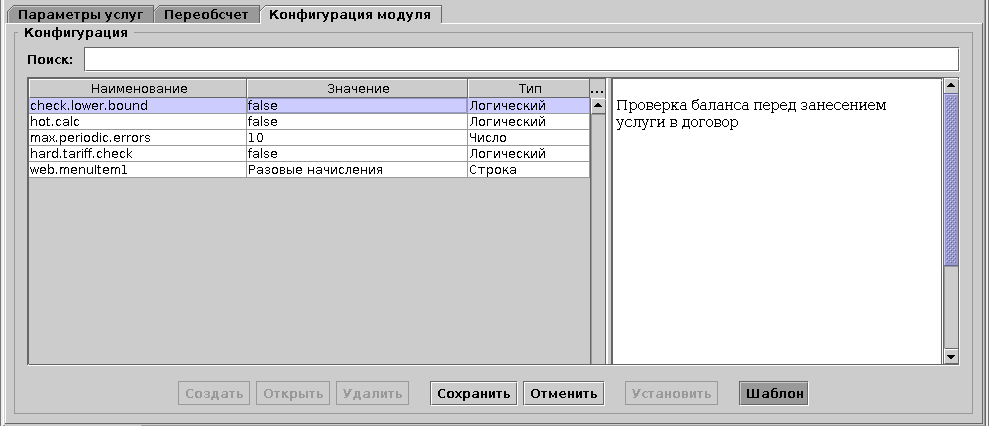The image size is (989, 426).
Task: Click the description panel scrollbar thumb
Action: pos(951,180)
